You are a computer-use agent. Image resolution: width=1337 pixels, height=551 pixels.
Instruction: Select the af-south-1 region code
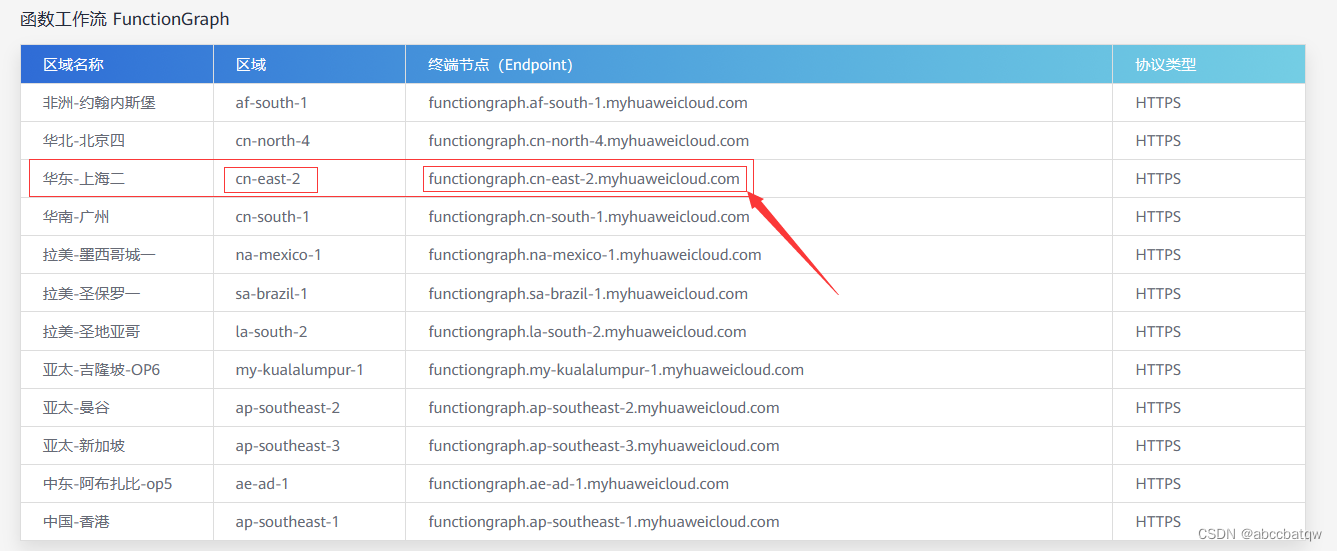point(272,103)
